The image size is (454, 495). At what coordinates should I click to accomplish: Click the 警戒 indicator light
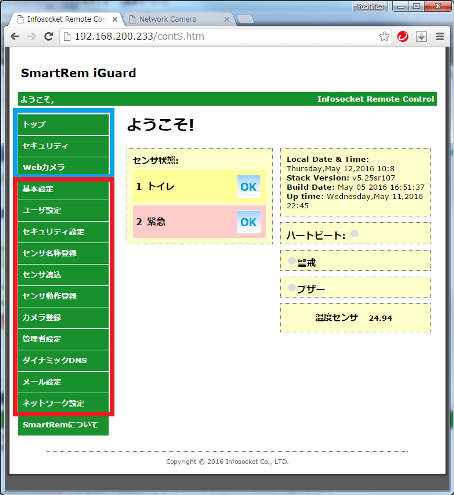(x=292, y=261)
